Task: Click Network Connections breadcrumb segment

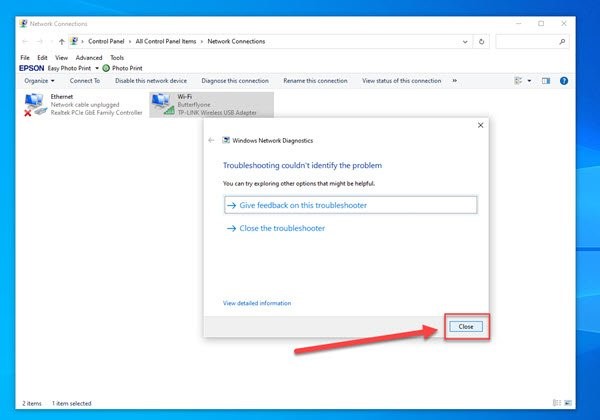Action: pos(236,41)
